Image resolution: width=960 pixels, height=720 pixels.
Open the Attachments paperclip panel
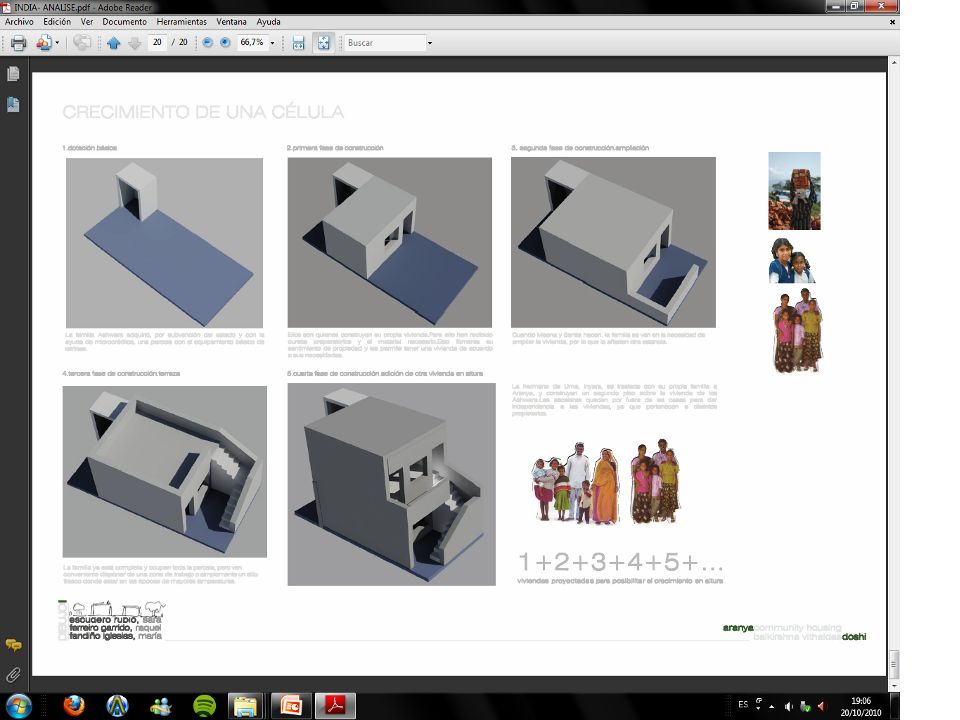(x=13, y=675)
